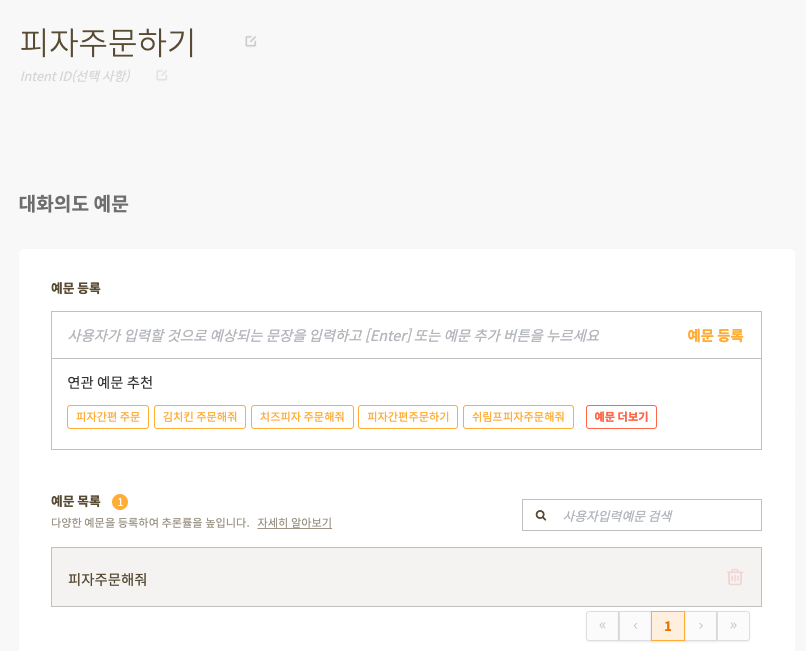Select page 1 in pagination
This screenshot has height=651, width=806.
[668, 626]
